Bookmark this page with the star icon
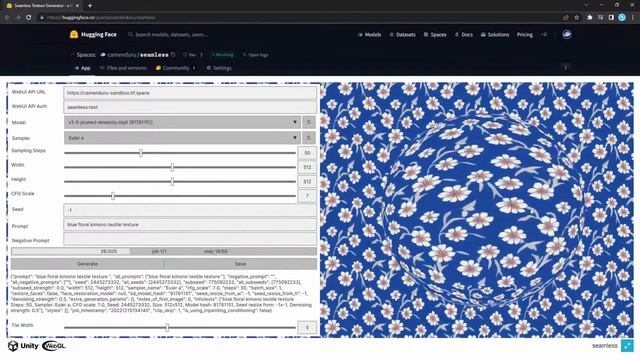Screen dimensions: 640x360 coord(576,18)
